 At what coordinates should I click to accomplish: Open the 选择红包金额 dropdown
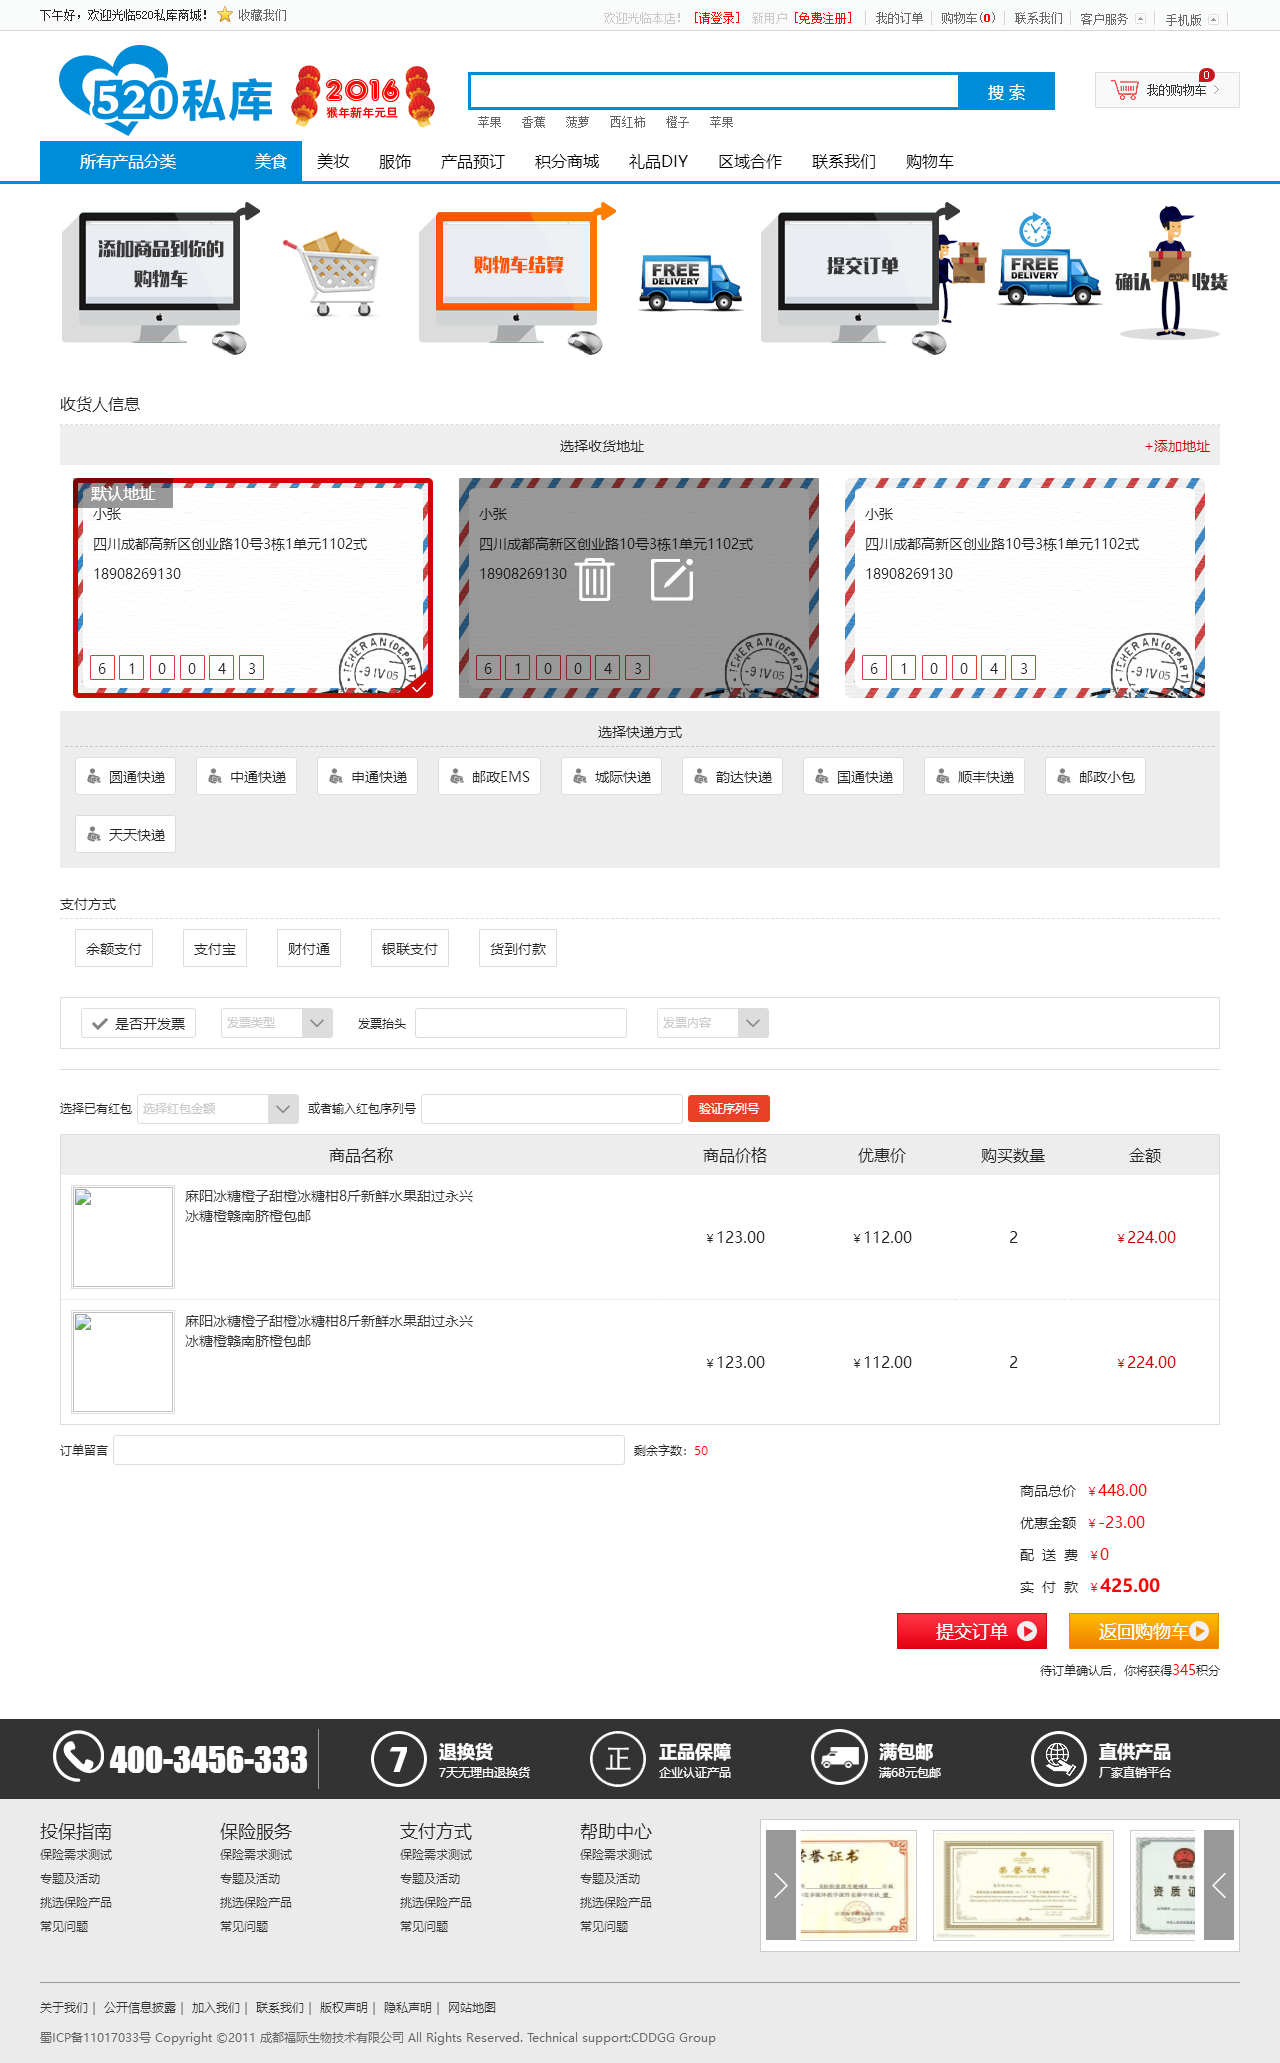217,1108
